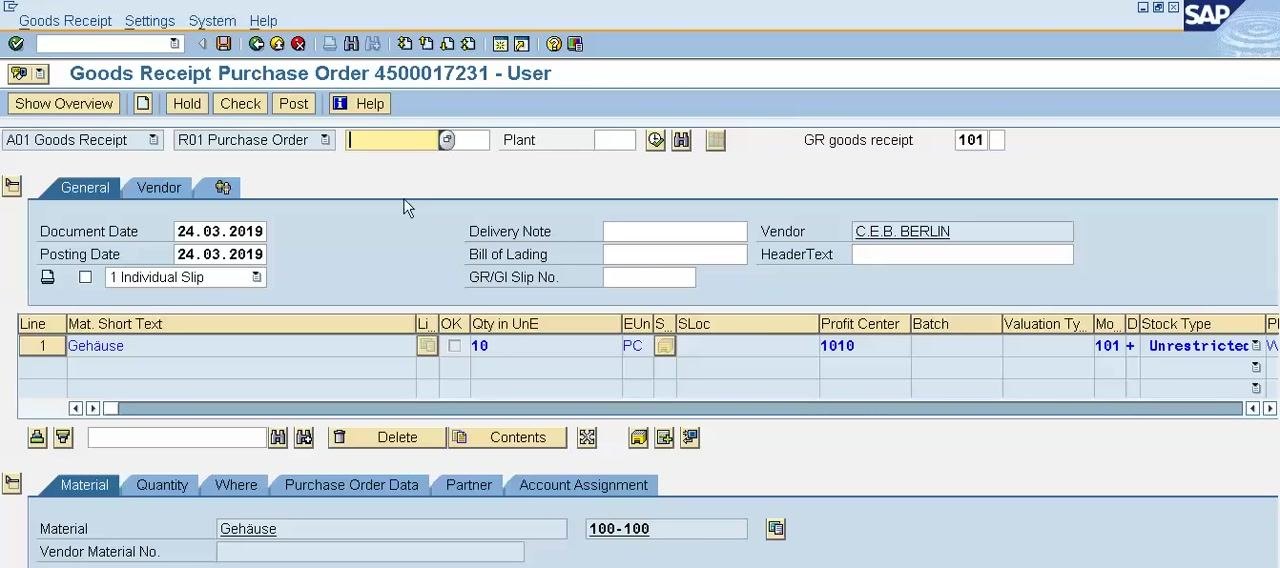
Task: Open the Account Assignment tab
Action: tap(583, 485)
